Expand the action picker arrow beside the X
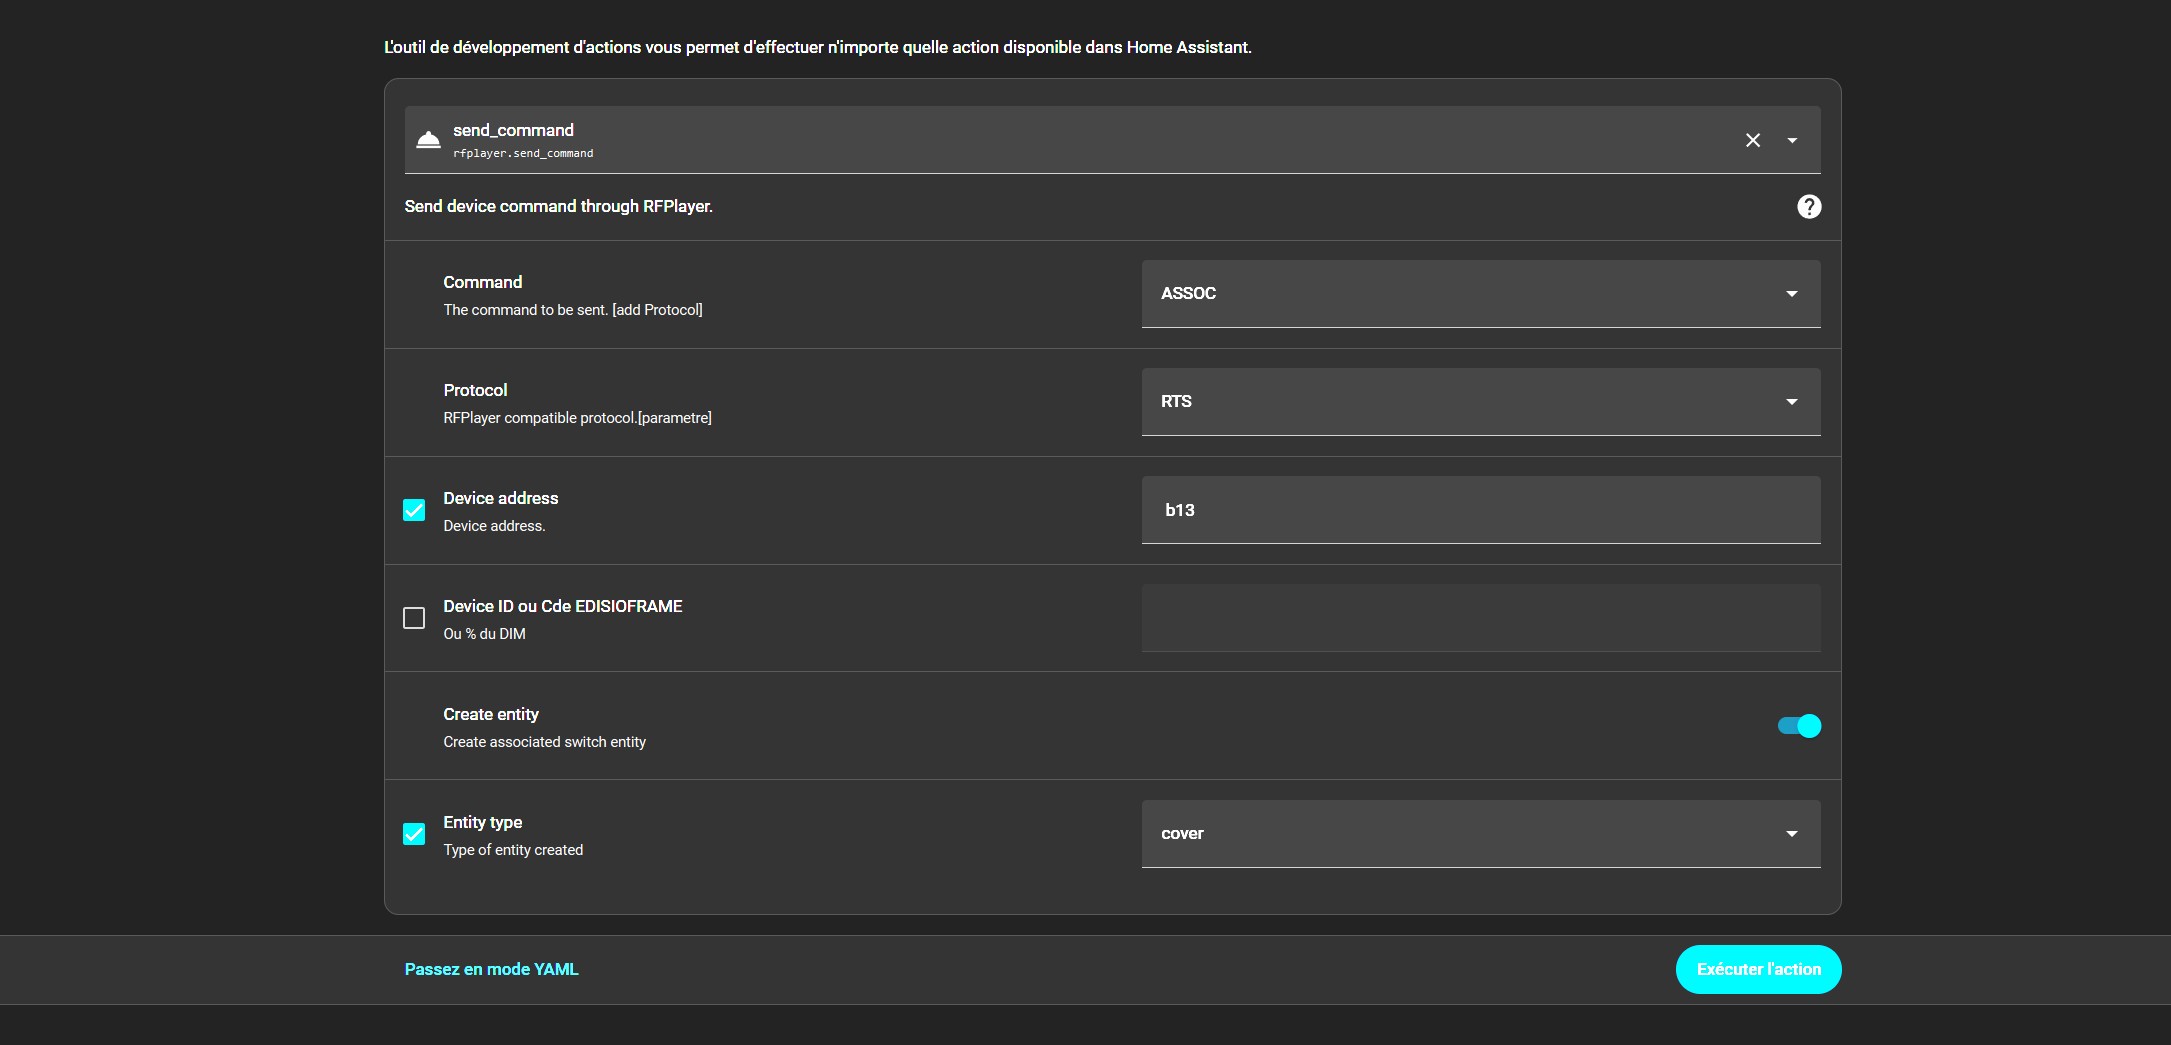This screenshot has width=2171, height=1045. pos(1792,140)
